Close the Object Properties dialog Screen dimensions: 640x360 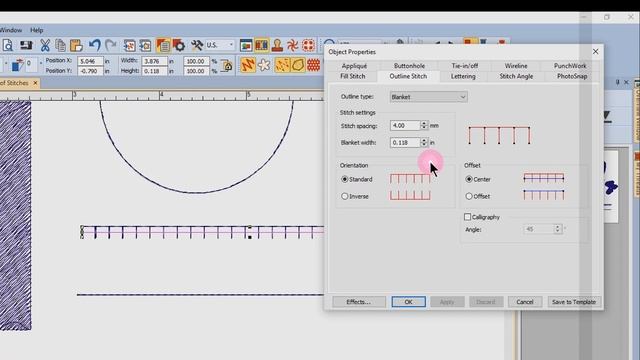coord(596,52)
